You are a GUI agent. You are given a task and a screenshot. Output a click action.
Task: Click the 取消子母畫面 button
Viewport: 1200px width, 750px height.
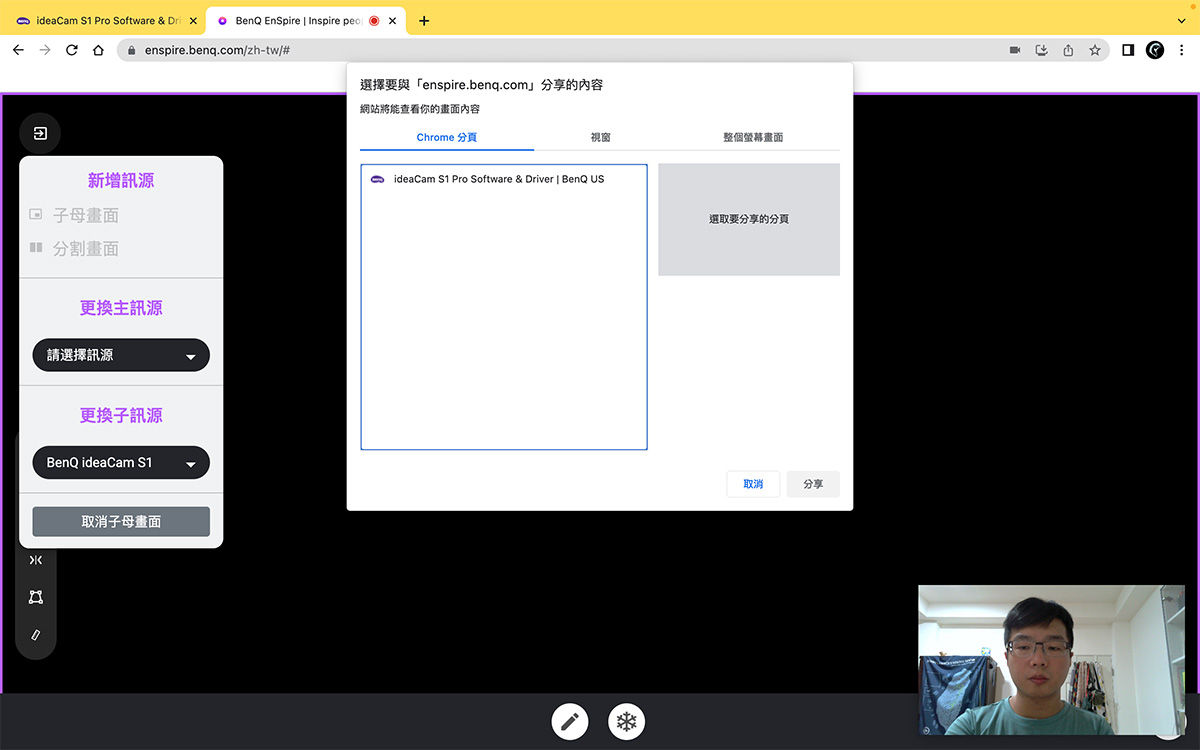point(121,521)
